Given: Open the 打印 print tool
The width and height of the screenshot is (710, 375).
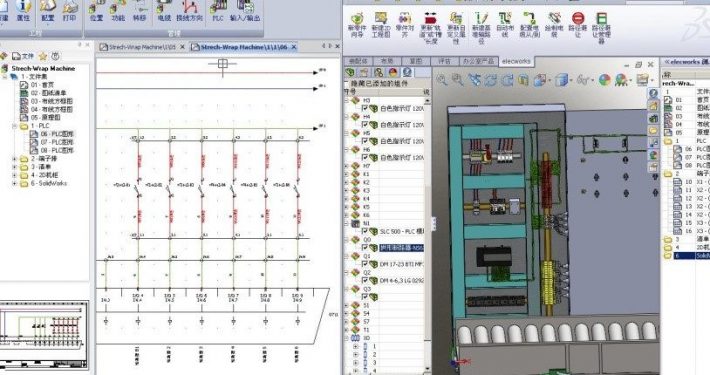Looking at the screenshot, I should (x=69, y=10).
